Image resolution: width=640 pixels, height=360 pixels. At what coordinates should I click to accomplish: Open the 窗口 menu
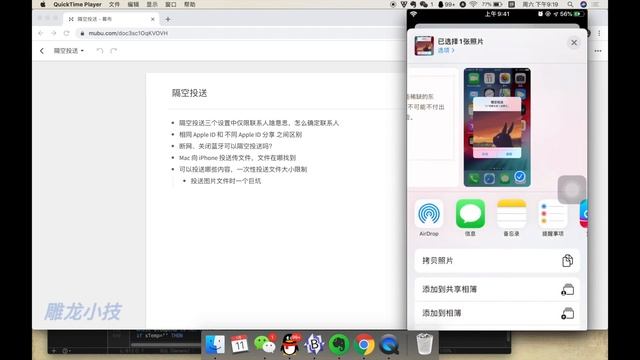[171, 4]
